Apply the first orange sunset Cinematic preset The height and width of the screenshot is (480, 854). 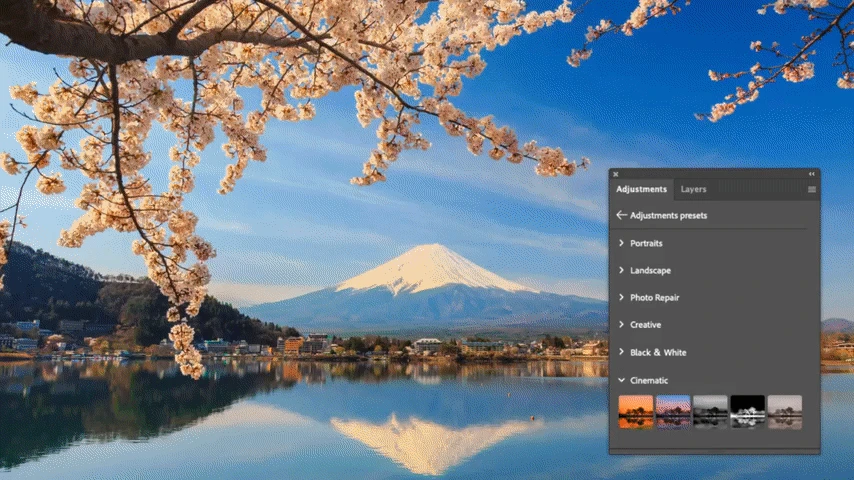click(636, 411)
